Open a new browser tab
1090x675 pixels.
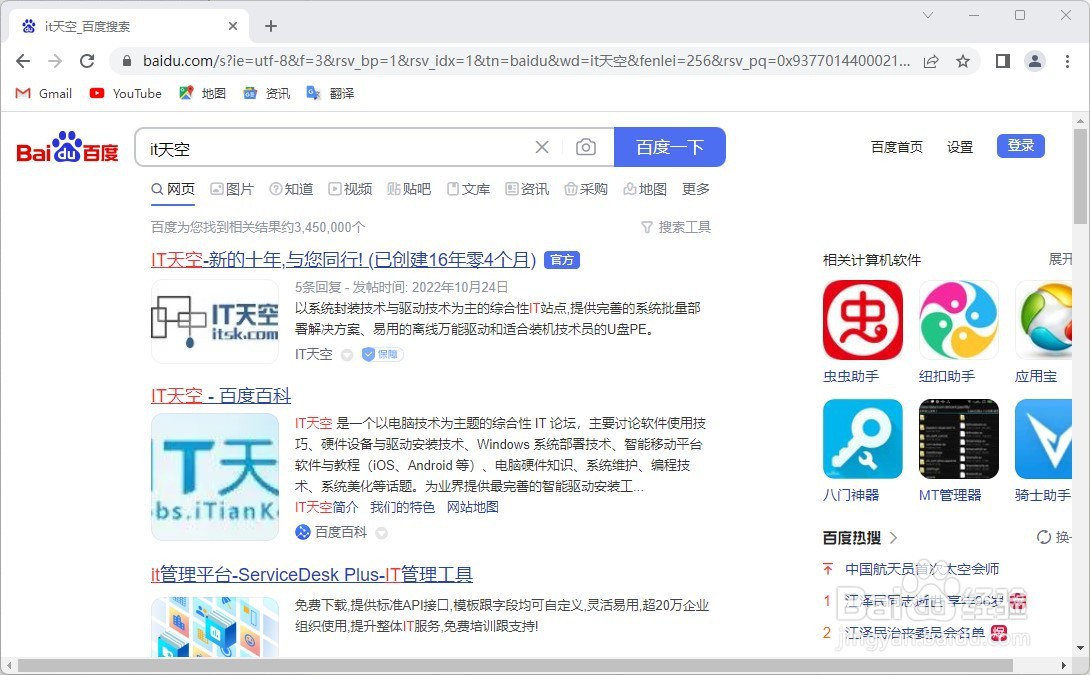point(271,26)
